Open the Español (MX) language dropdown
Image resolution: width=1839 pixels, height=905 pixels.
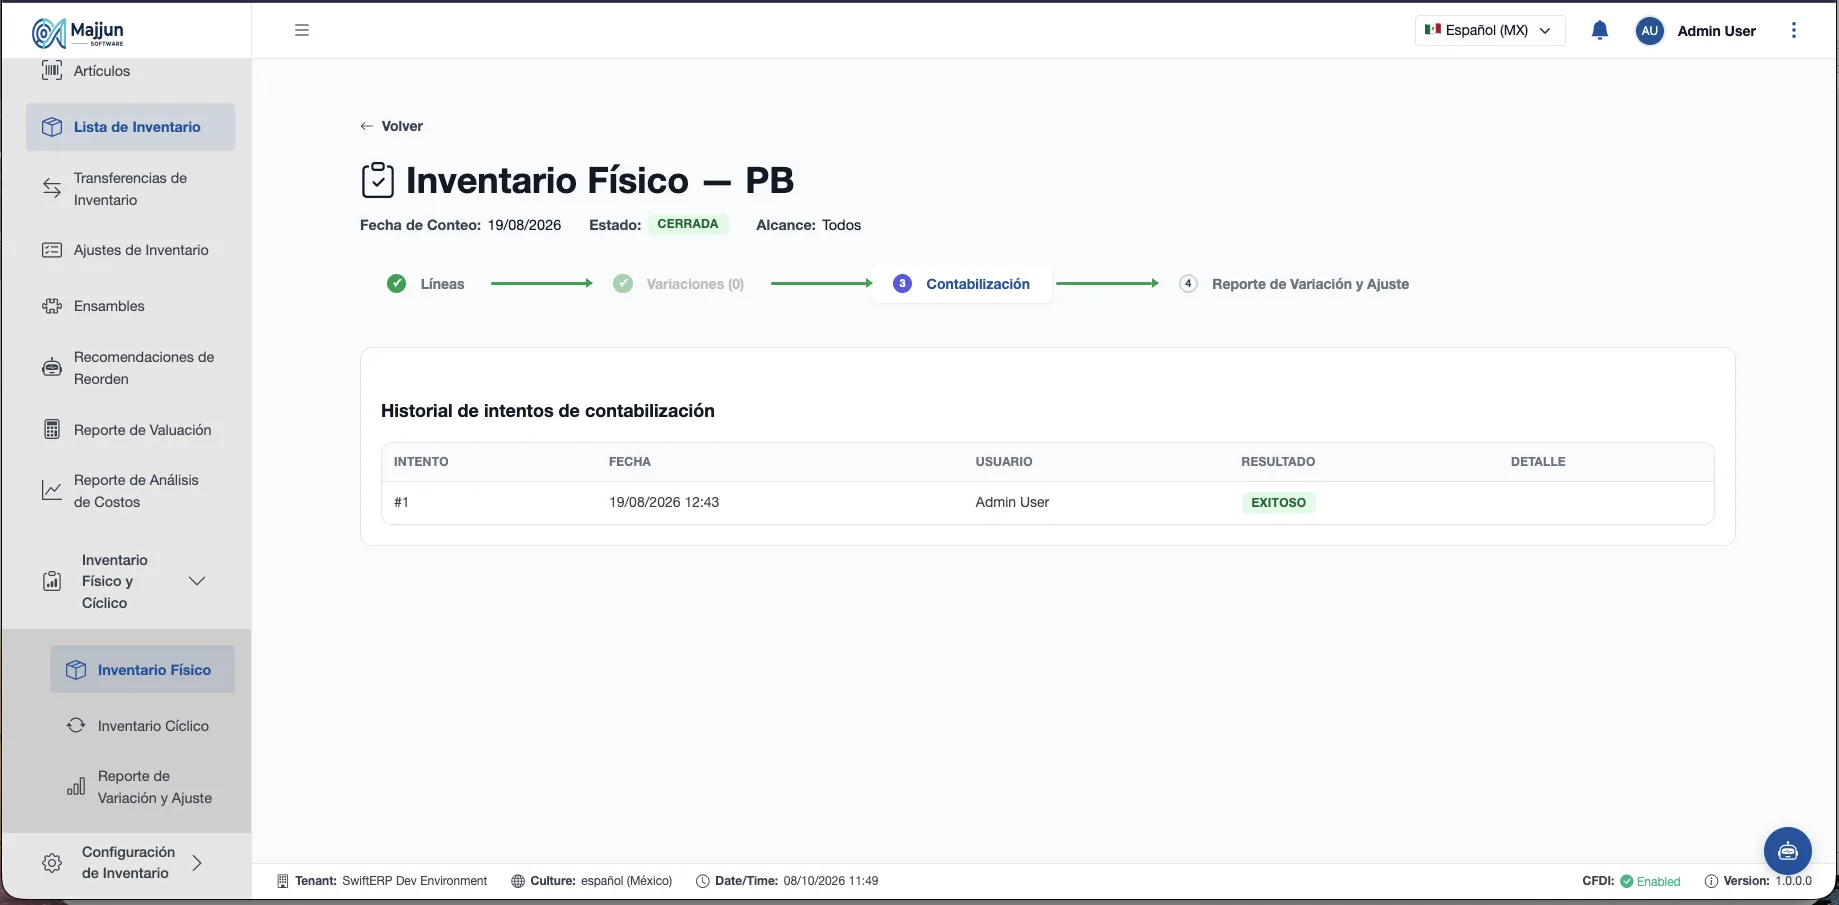1490,30
